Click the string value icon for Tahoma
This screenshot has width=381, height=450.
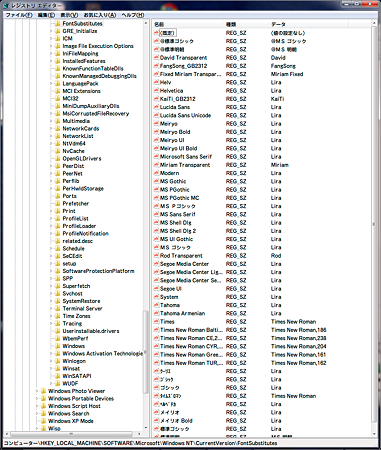pyautogui.click(x=156, y=305)
